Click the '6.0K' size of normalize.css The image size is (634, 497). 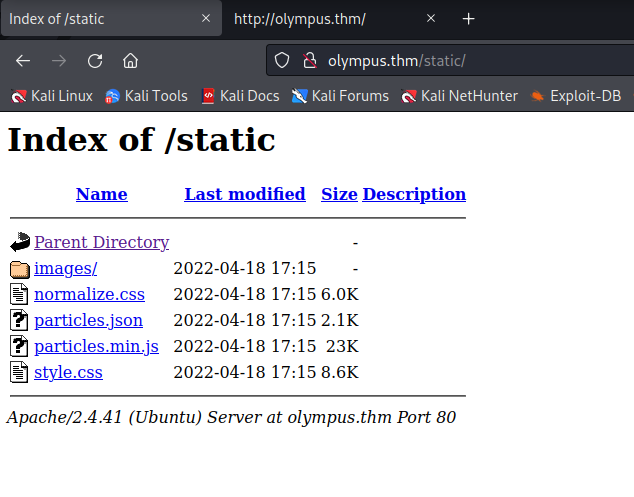340,294
